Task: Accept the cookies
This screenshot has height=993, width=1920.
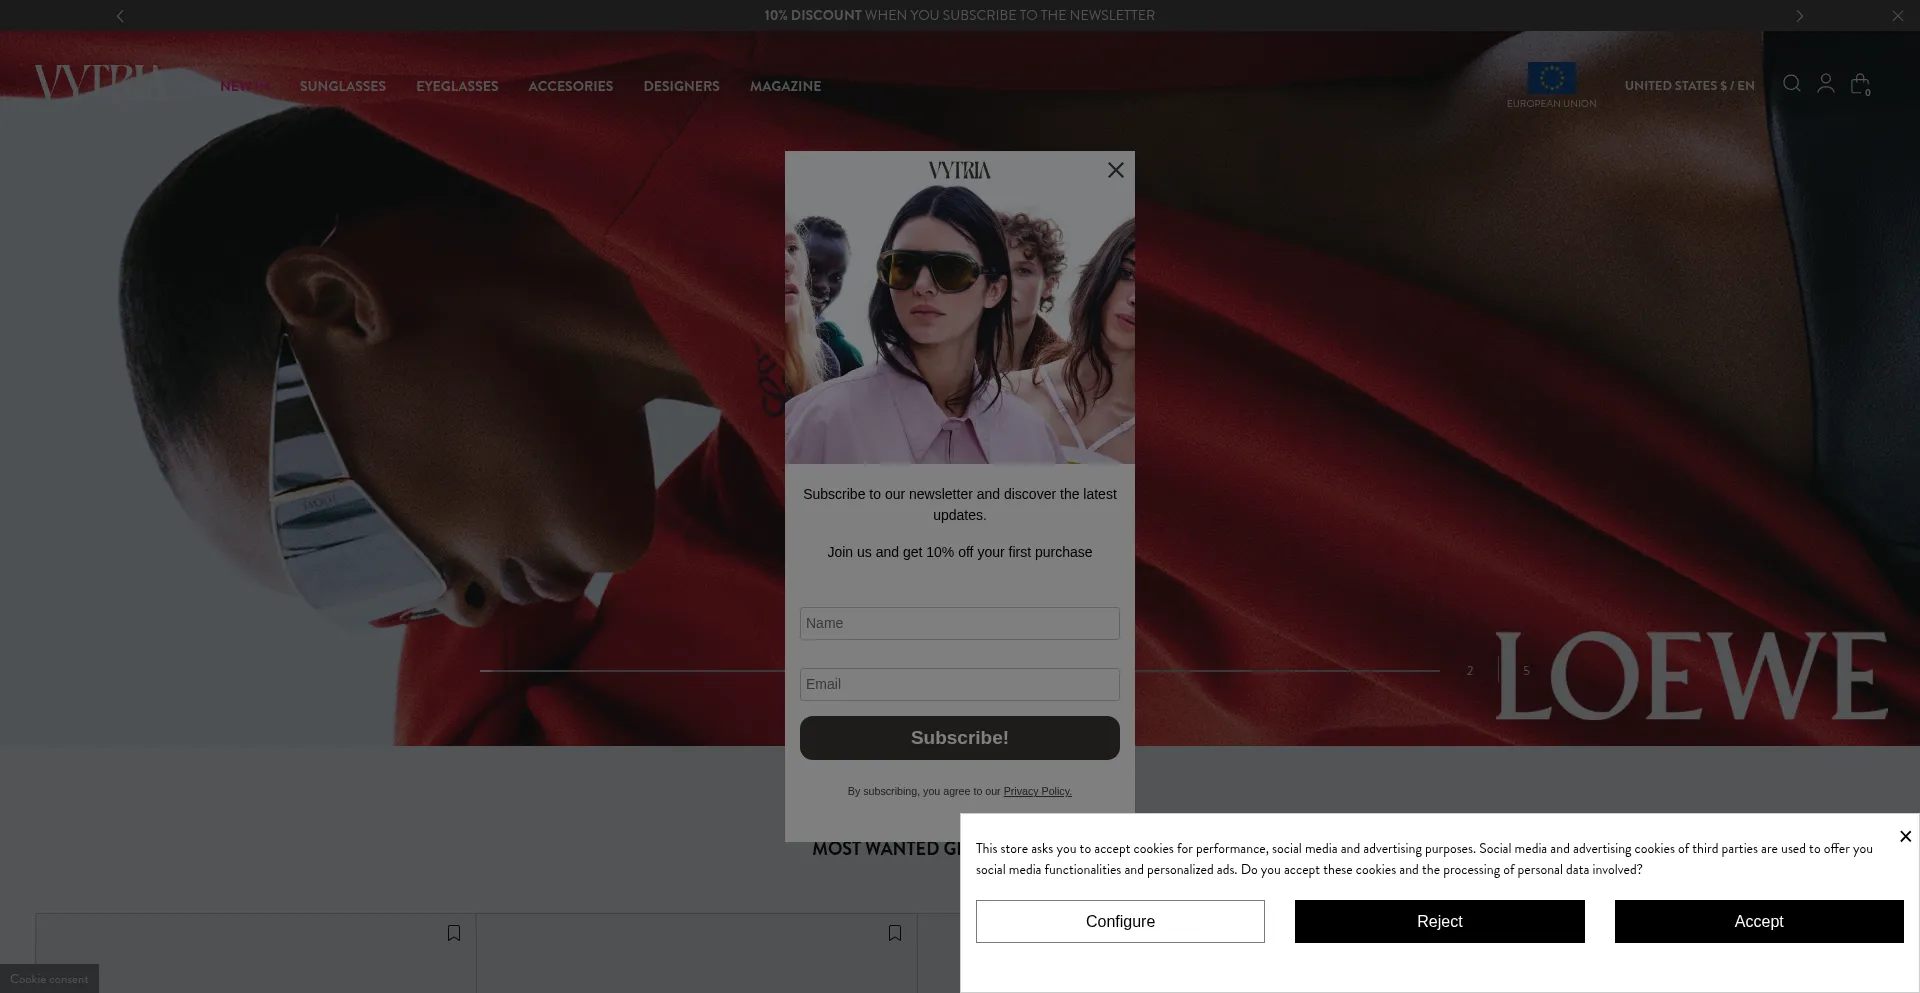Action: click(1759, 921)
